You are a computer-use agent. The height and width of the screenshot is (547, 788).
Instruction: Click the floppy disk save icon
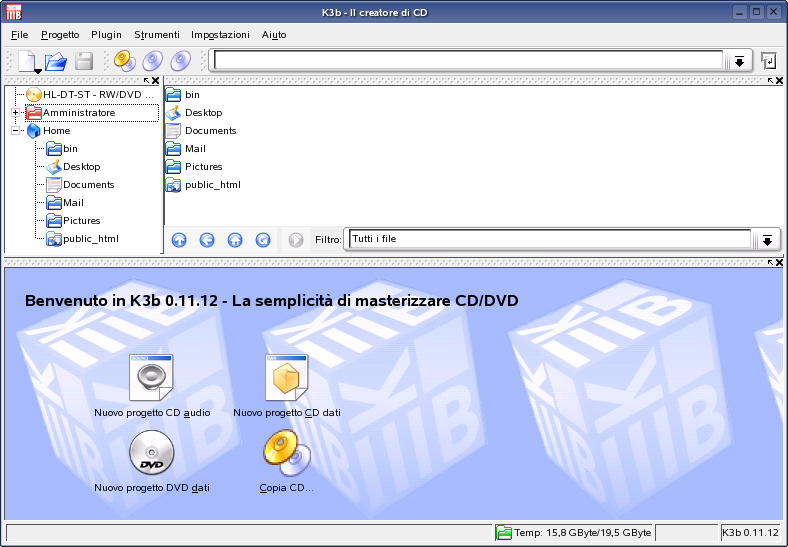click(84, 61)
